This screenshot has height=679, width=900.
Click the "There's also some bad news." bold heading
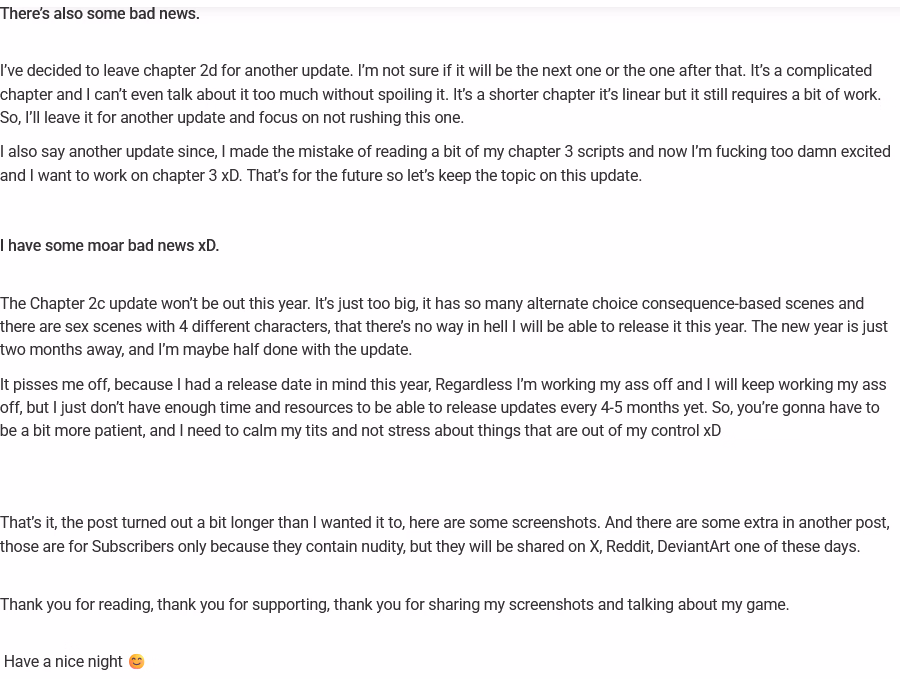point(100,14)
